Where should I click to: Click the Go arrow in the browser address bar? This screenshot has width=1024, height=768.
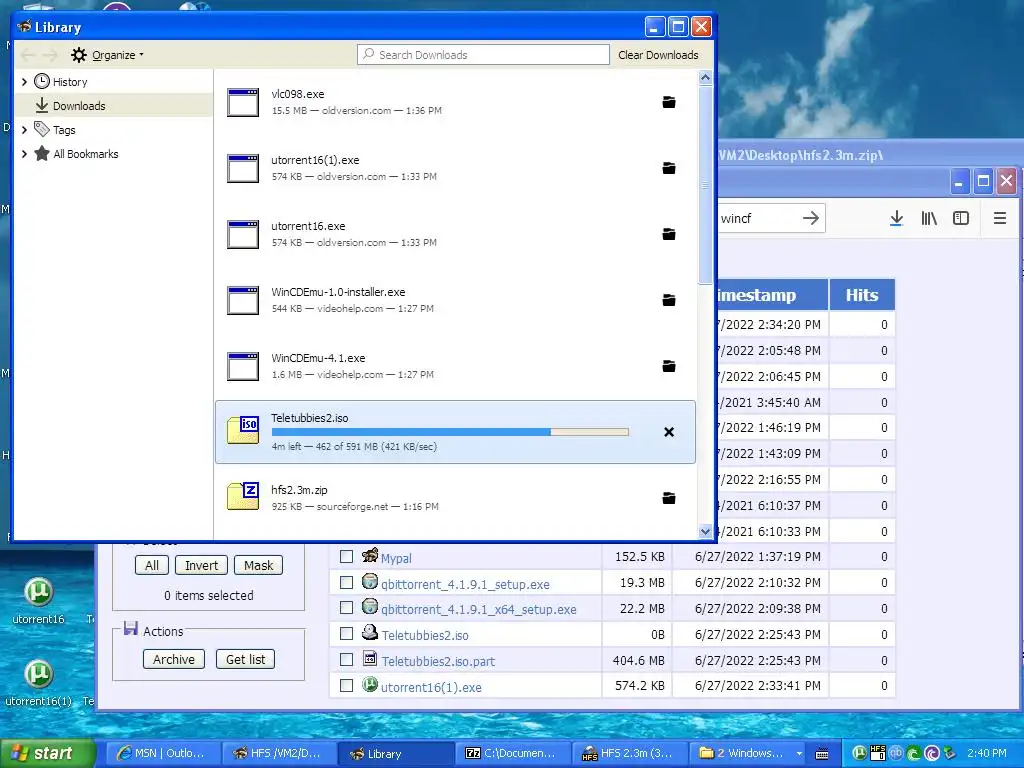pos(810,218)
